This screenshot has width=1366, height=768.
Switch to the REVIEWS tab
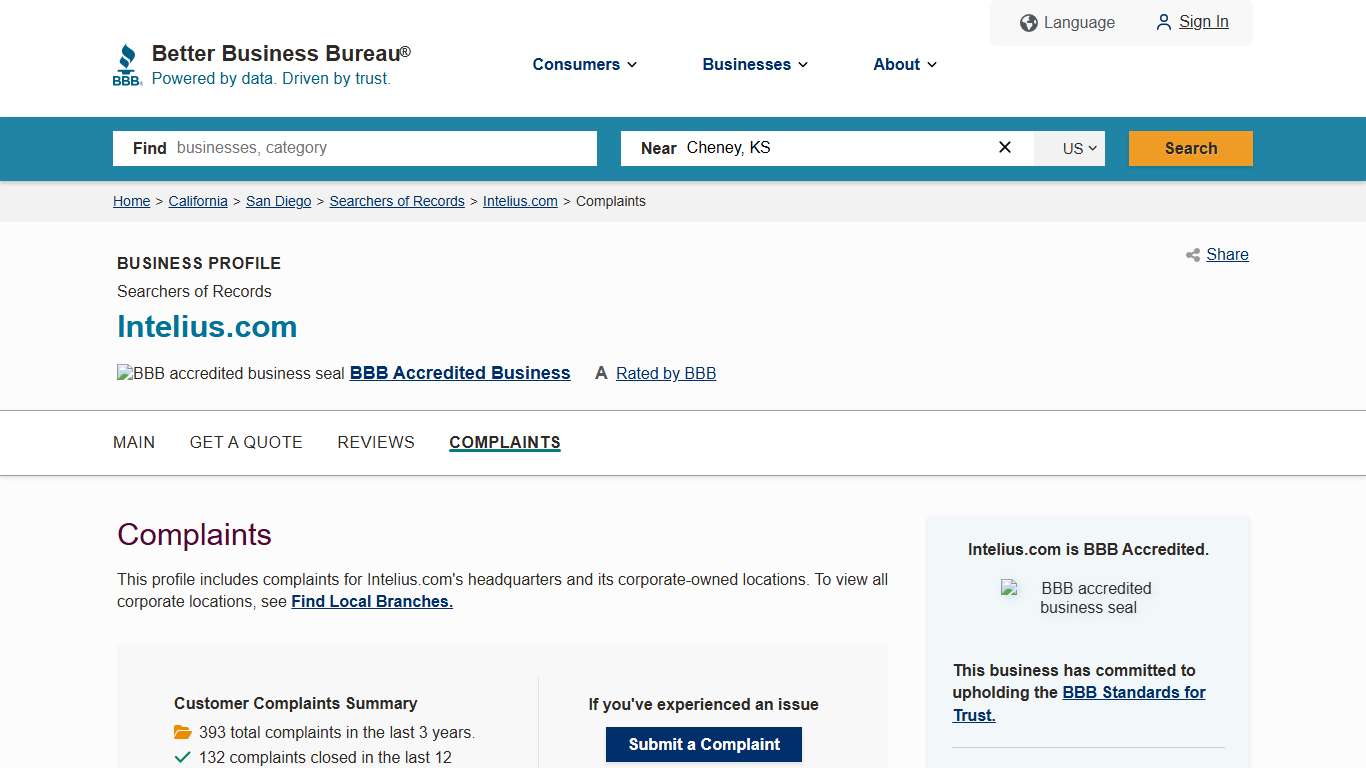click(x=376, y=442)
